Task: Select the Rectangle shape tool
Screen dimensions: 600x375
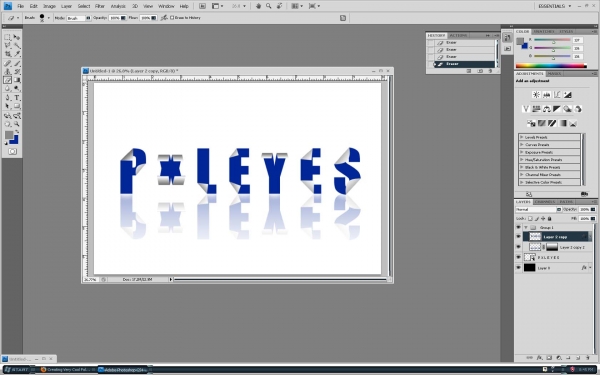Action: [x=16, y=106]
